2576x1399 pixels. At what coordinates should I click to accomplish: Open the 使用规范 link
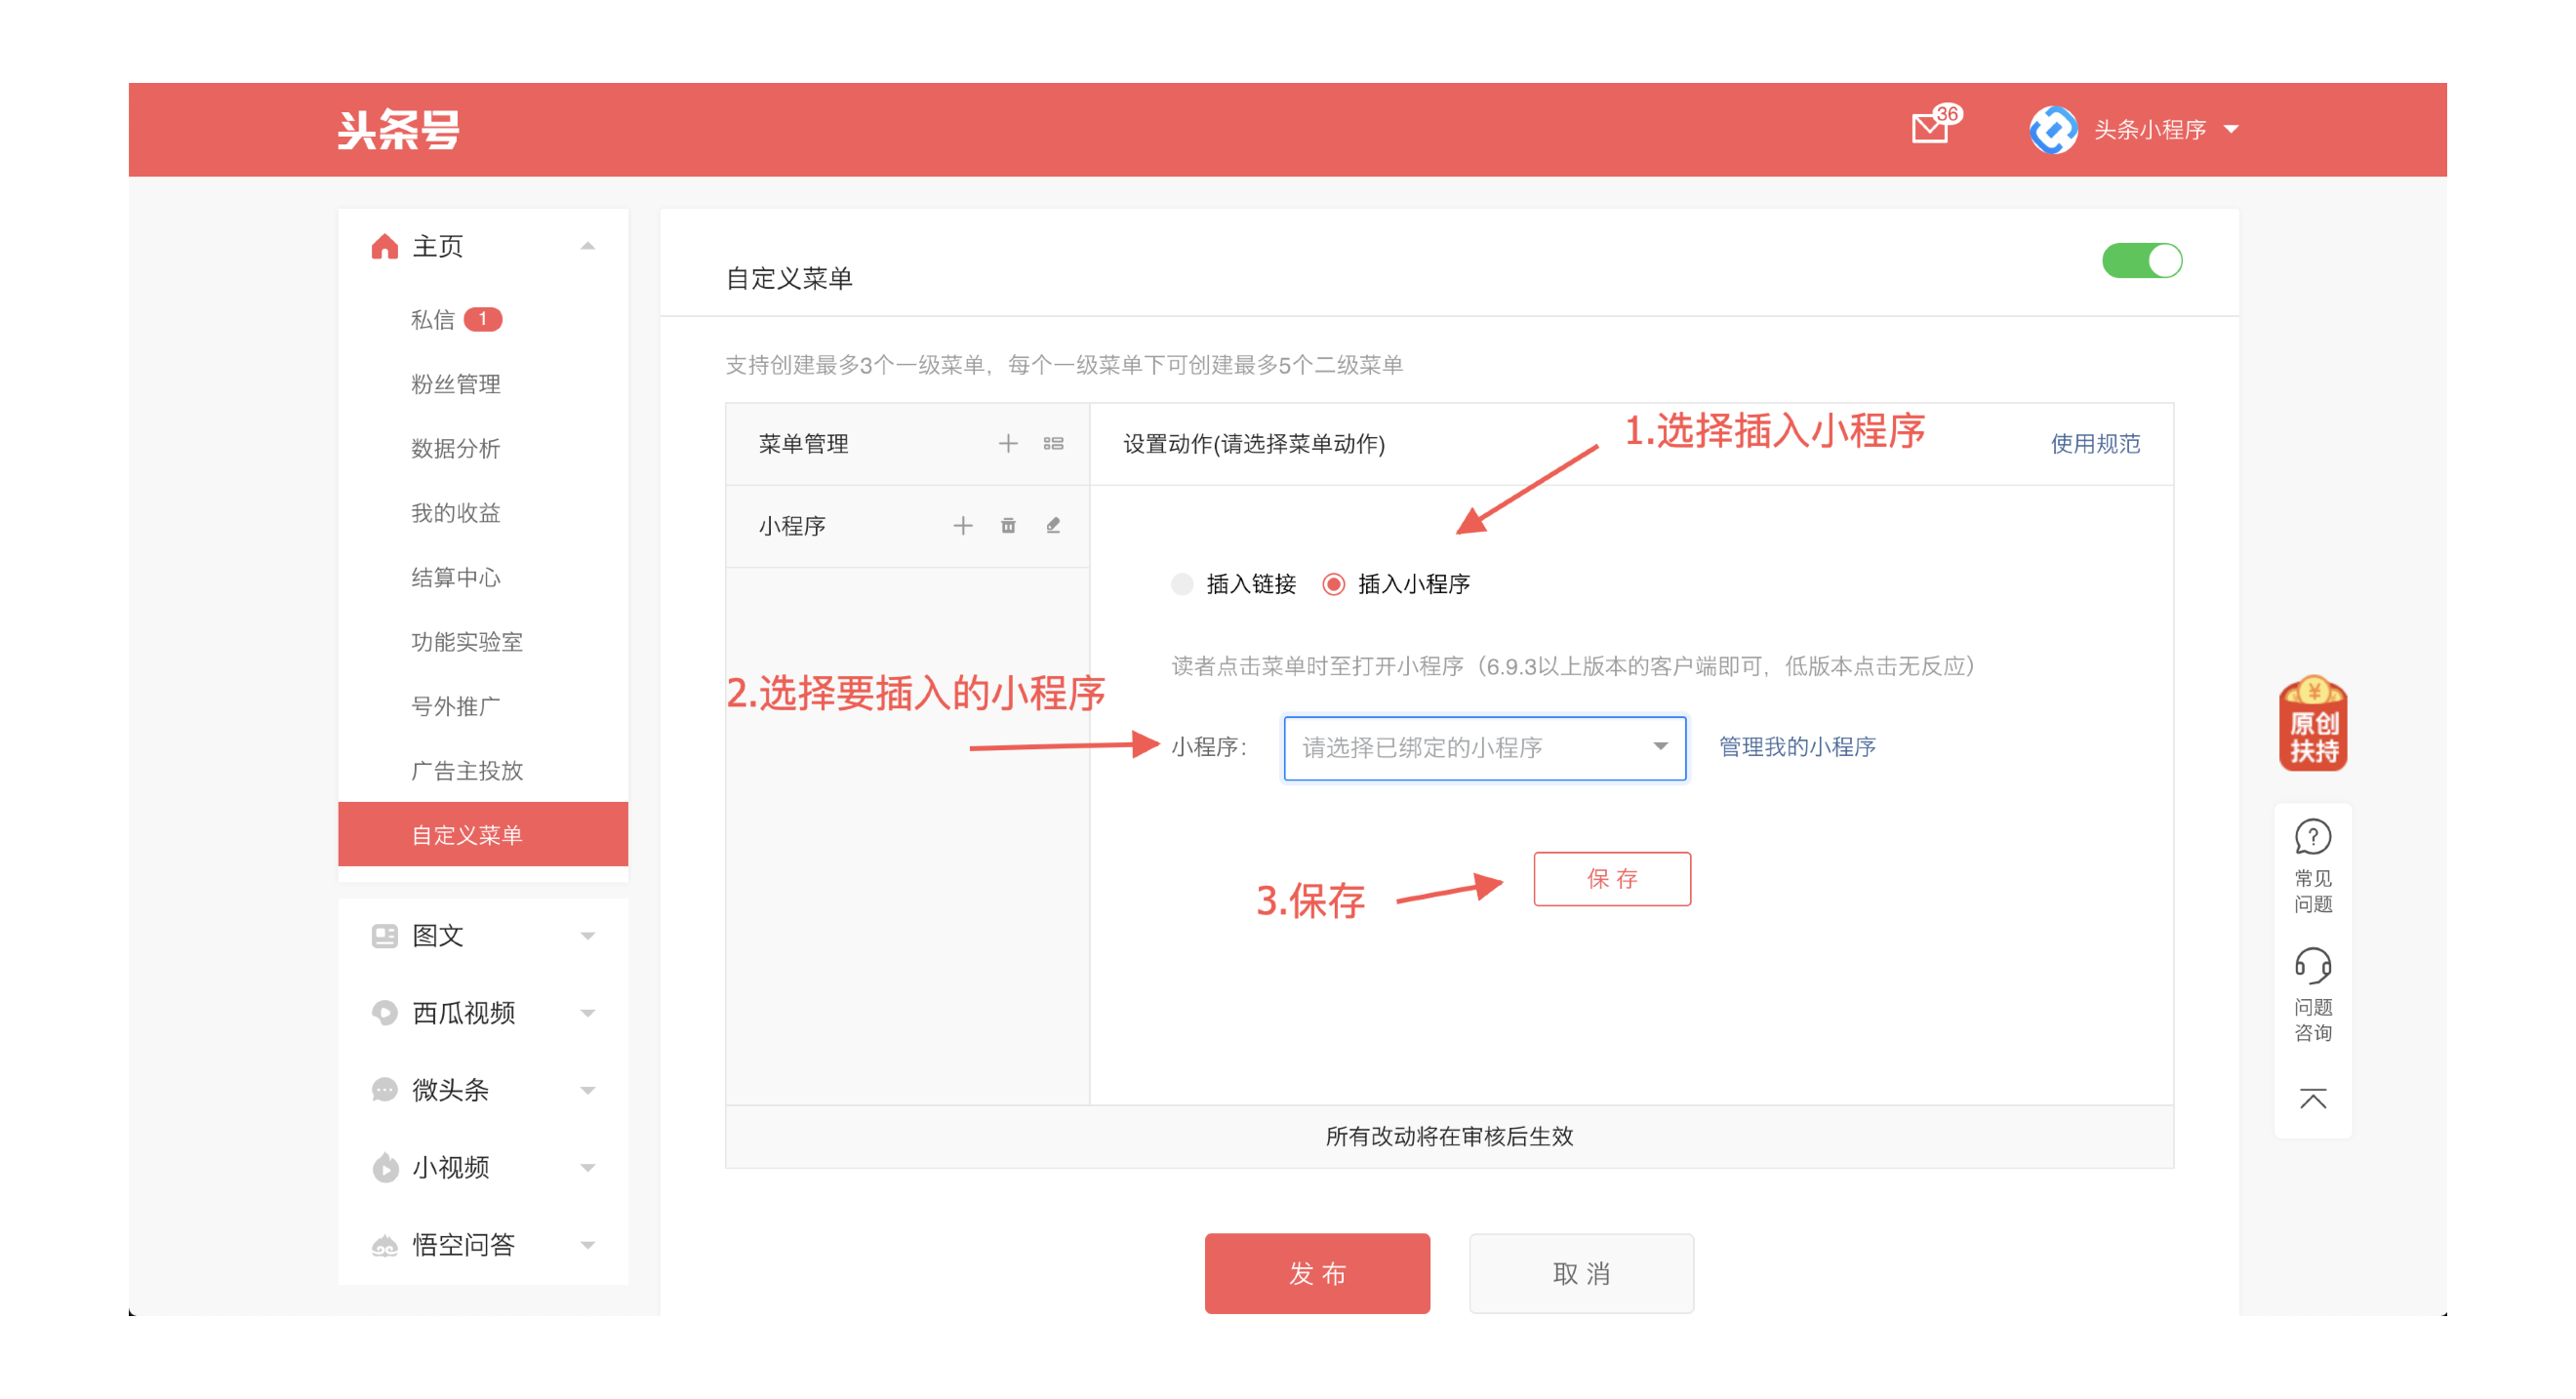(2095, 443)
